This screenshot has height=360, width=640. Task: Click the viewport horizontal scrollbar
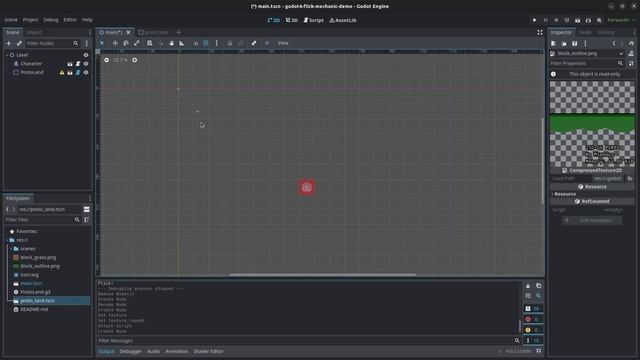[322, 275]
